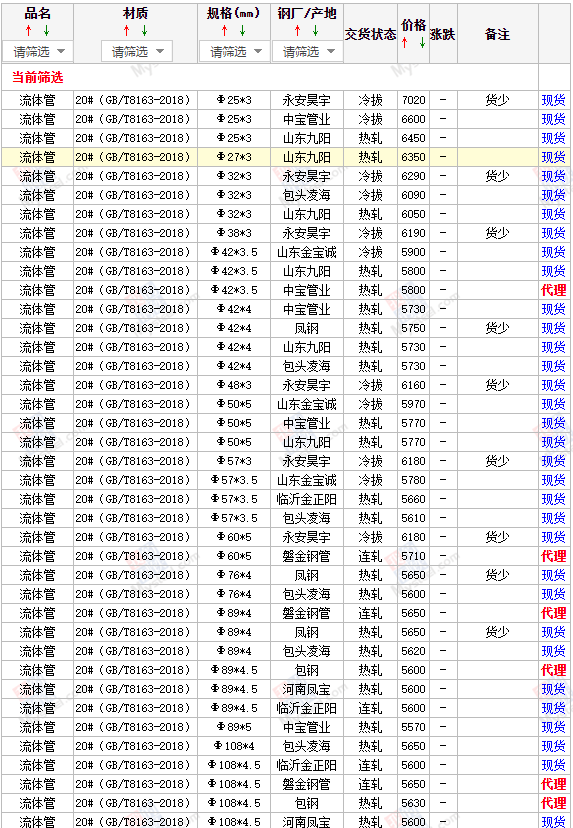Sort 规格(mm) ascending with red arrow
The height and width of the screenshot is (828, 573).
[225, 31]
